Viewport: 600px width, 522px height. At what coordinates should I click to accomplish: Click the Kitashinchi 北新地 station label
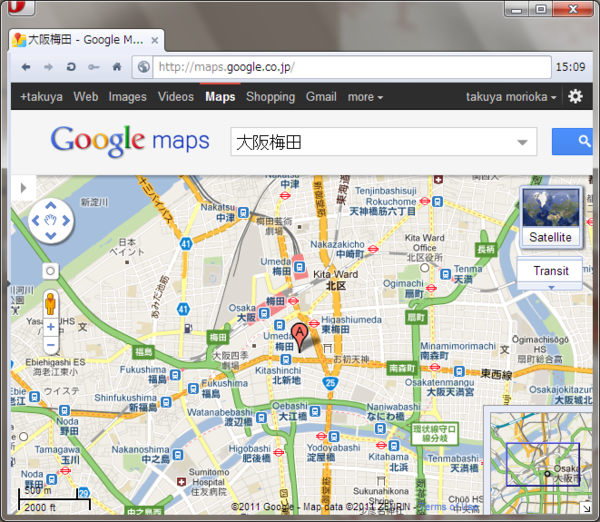[x=278, y=375]
